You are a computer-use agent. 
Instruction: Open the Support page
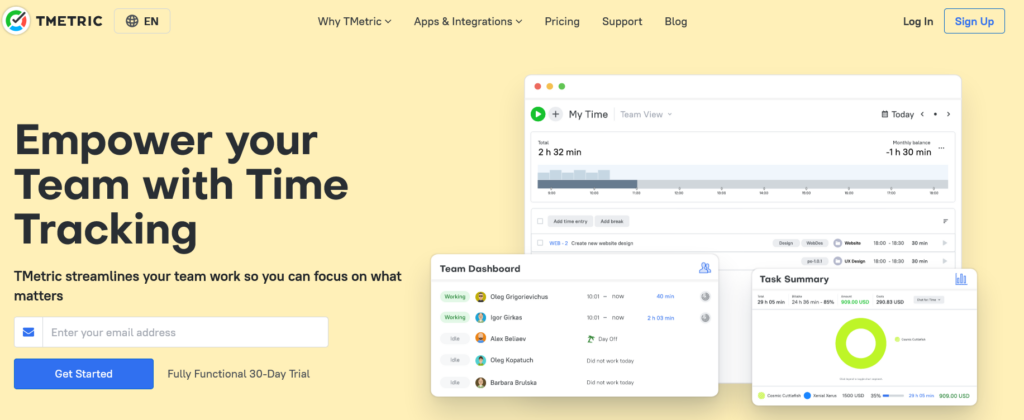click(622, 22)
